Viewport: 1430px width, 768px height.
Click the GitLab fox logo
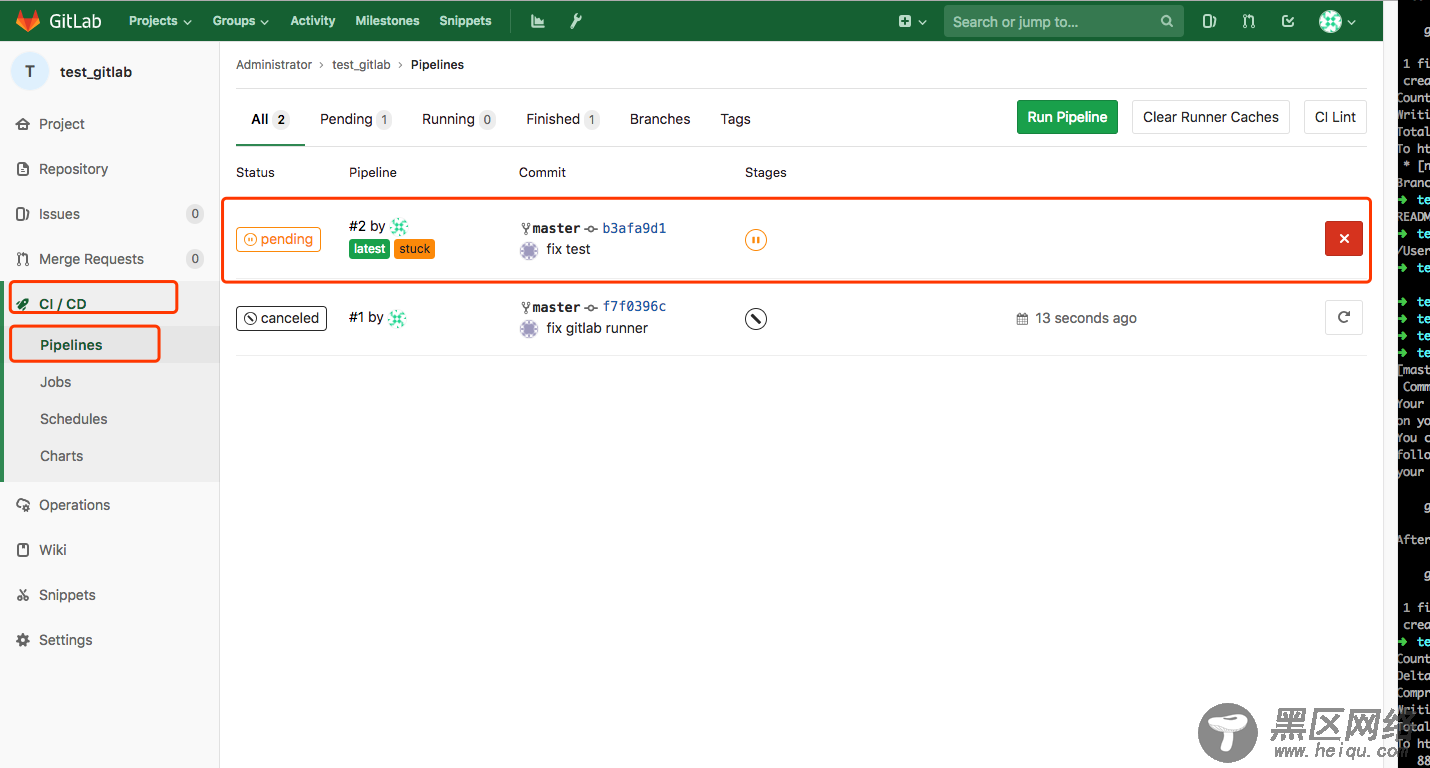(28, 20)
